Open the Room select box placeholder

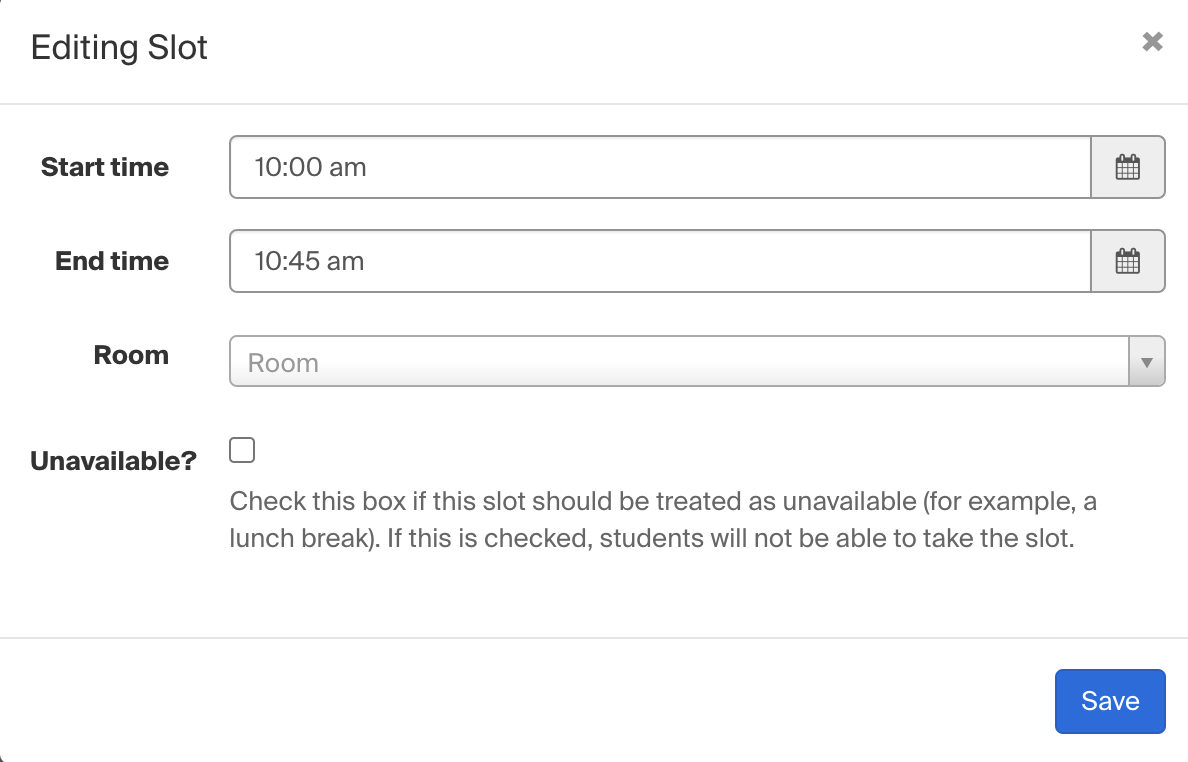[680, 362]
